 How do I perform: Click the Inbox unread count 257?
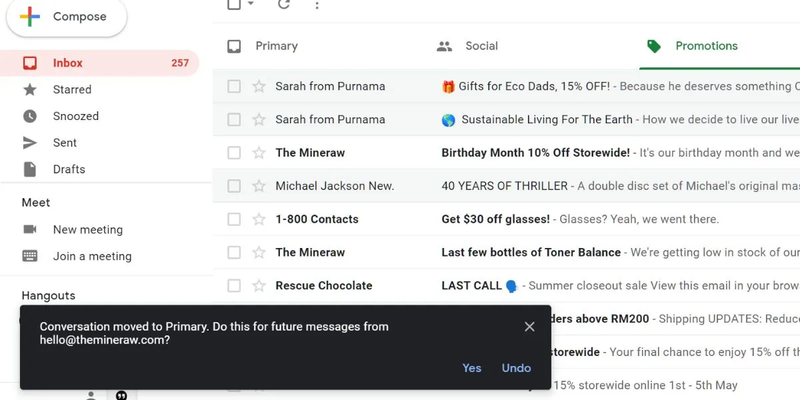pos(180,63)
